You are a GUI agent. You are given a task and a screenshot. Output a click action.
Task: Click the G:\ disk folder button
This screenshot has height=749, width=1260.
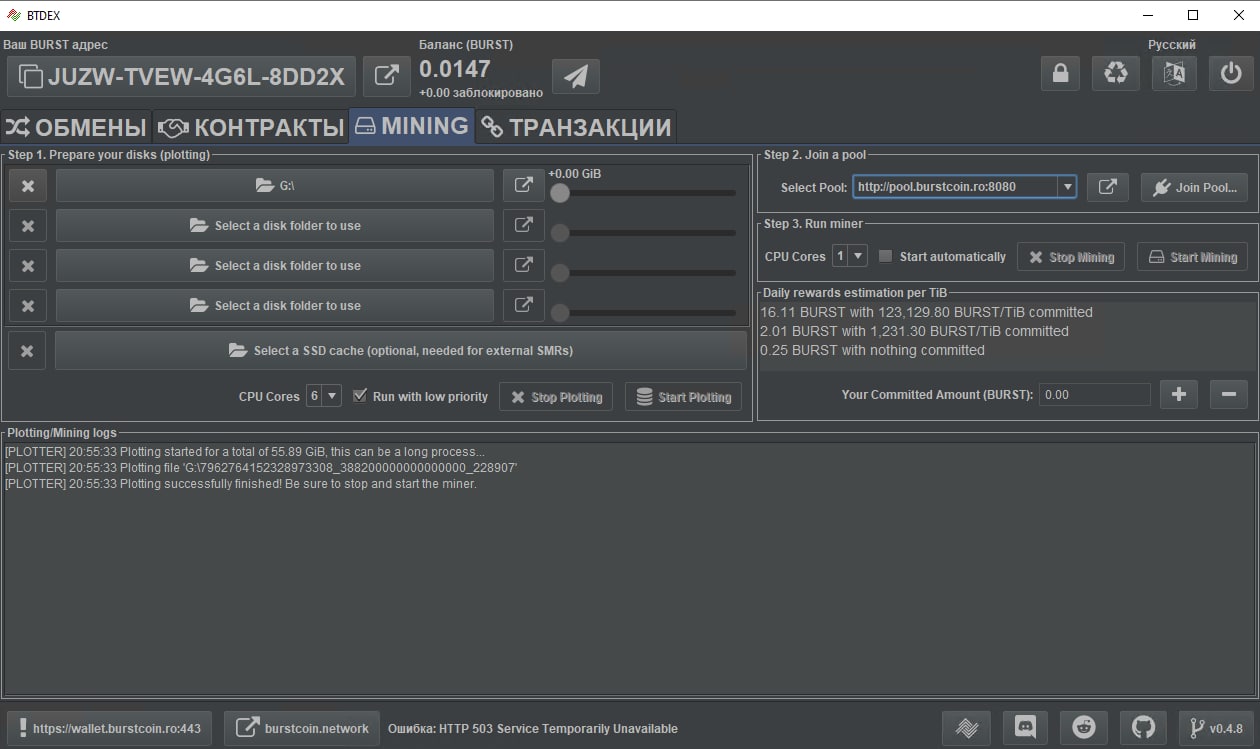point(275,186)
